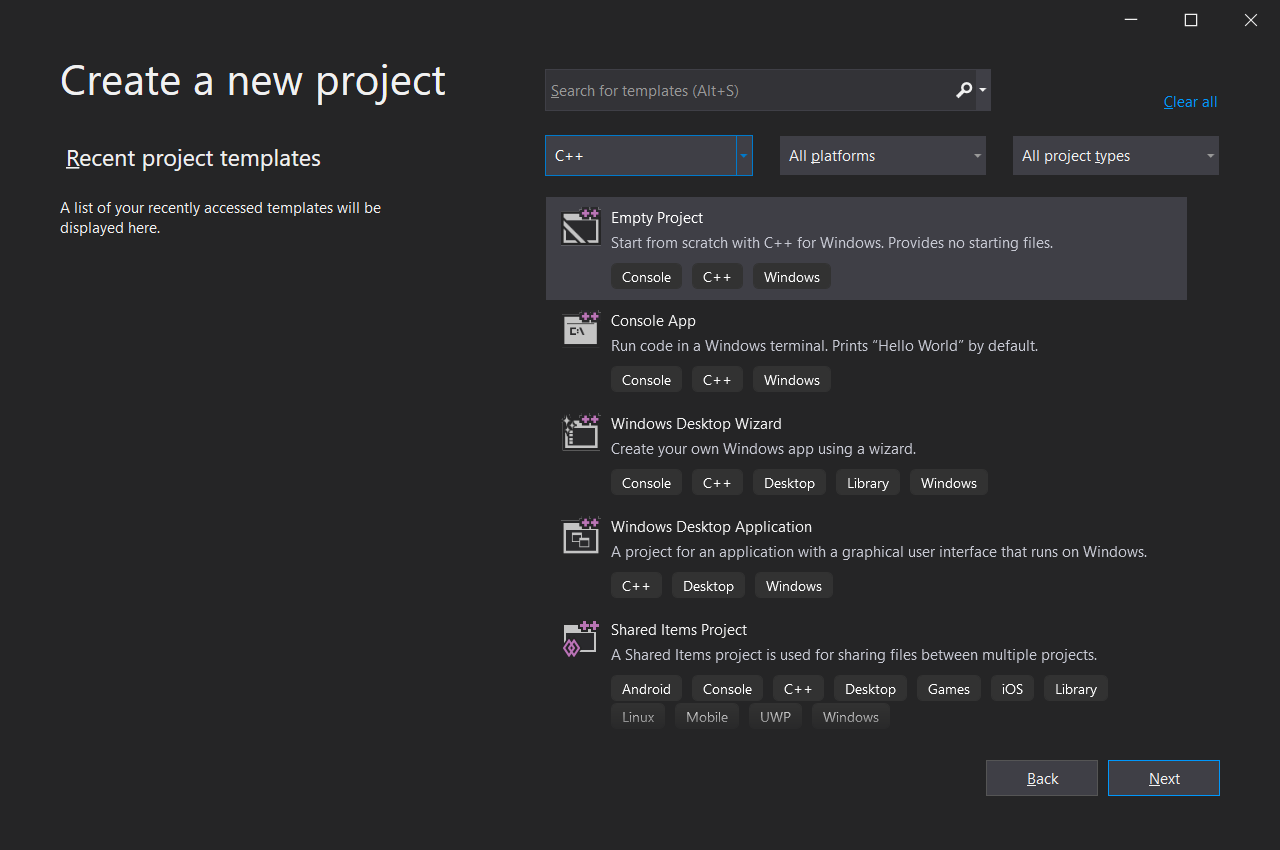
Task: Click the Games tag on Shared Items
Action: point(948,689)
